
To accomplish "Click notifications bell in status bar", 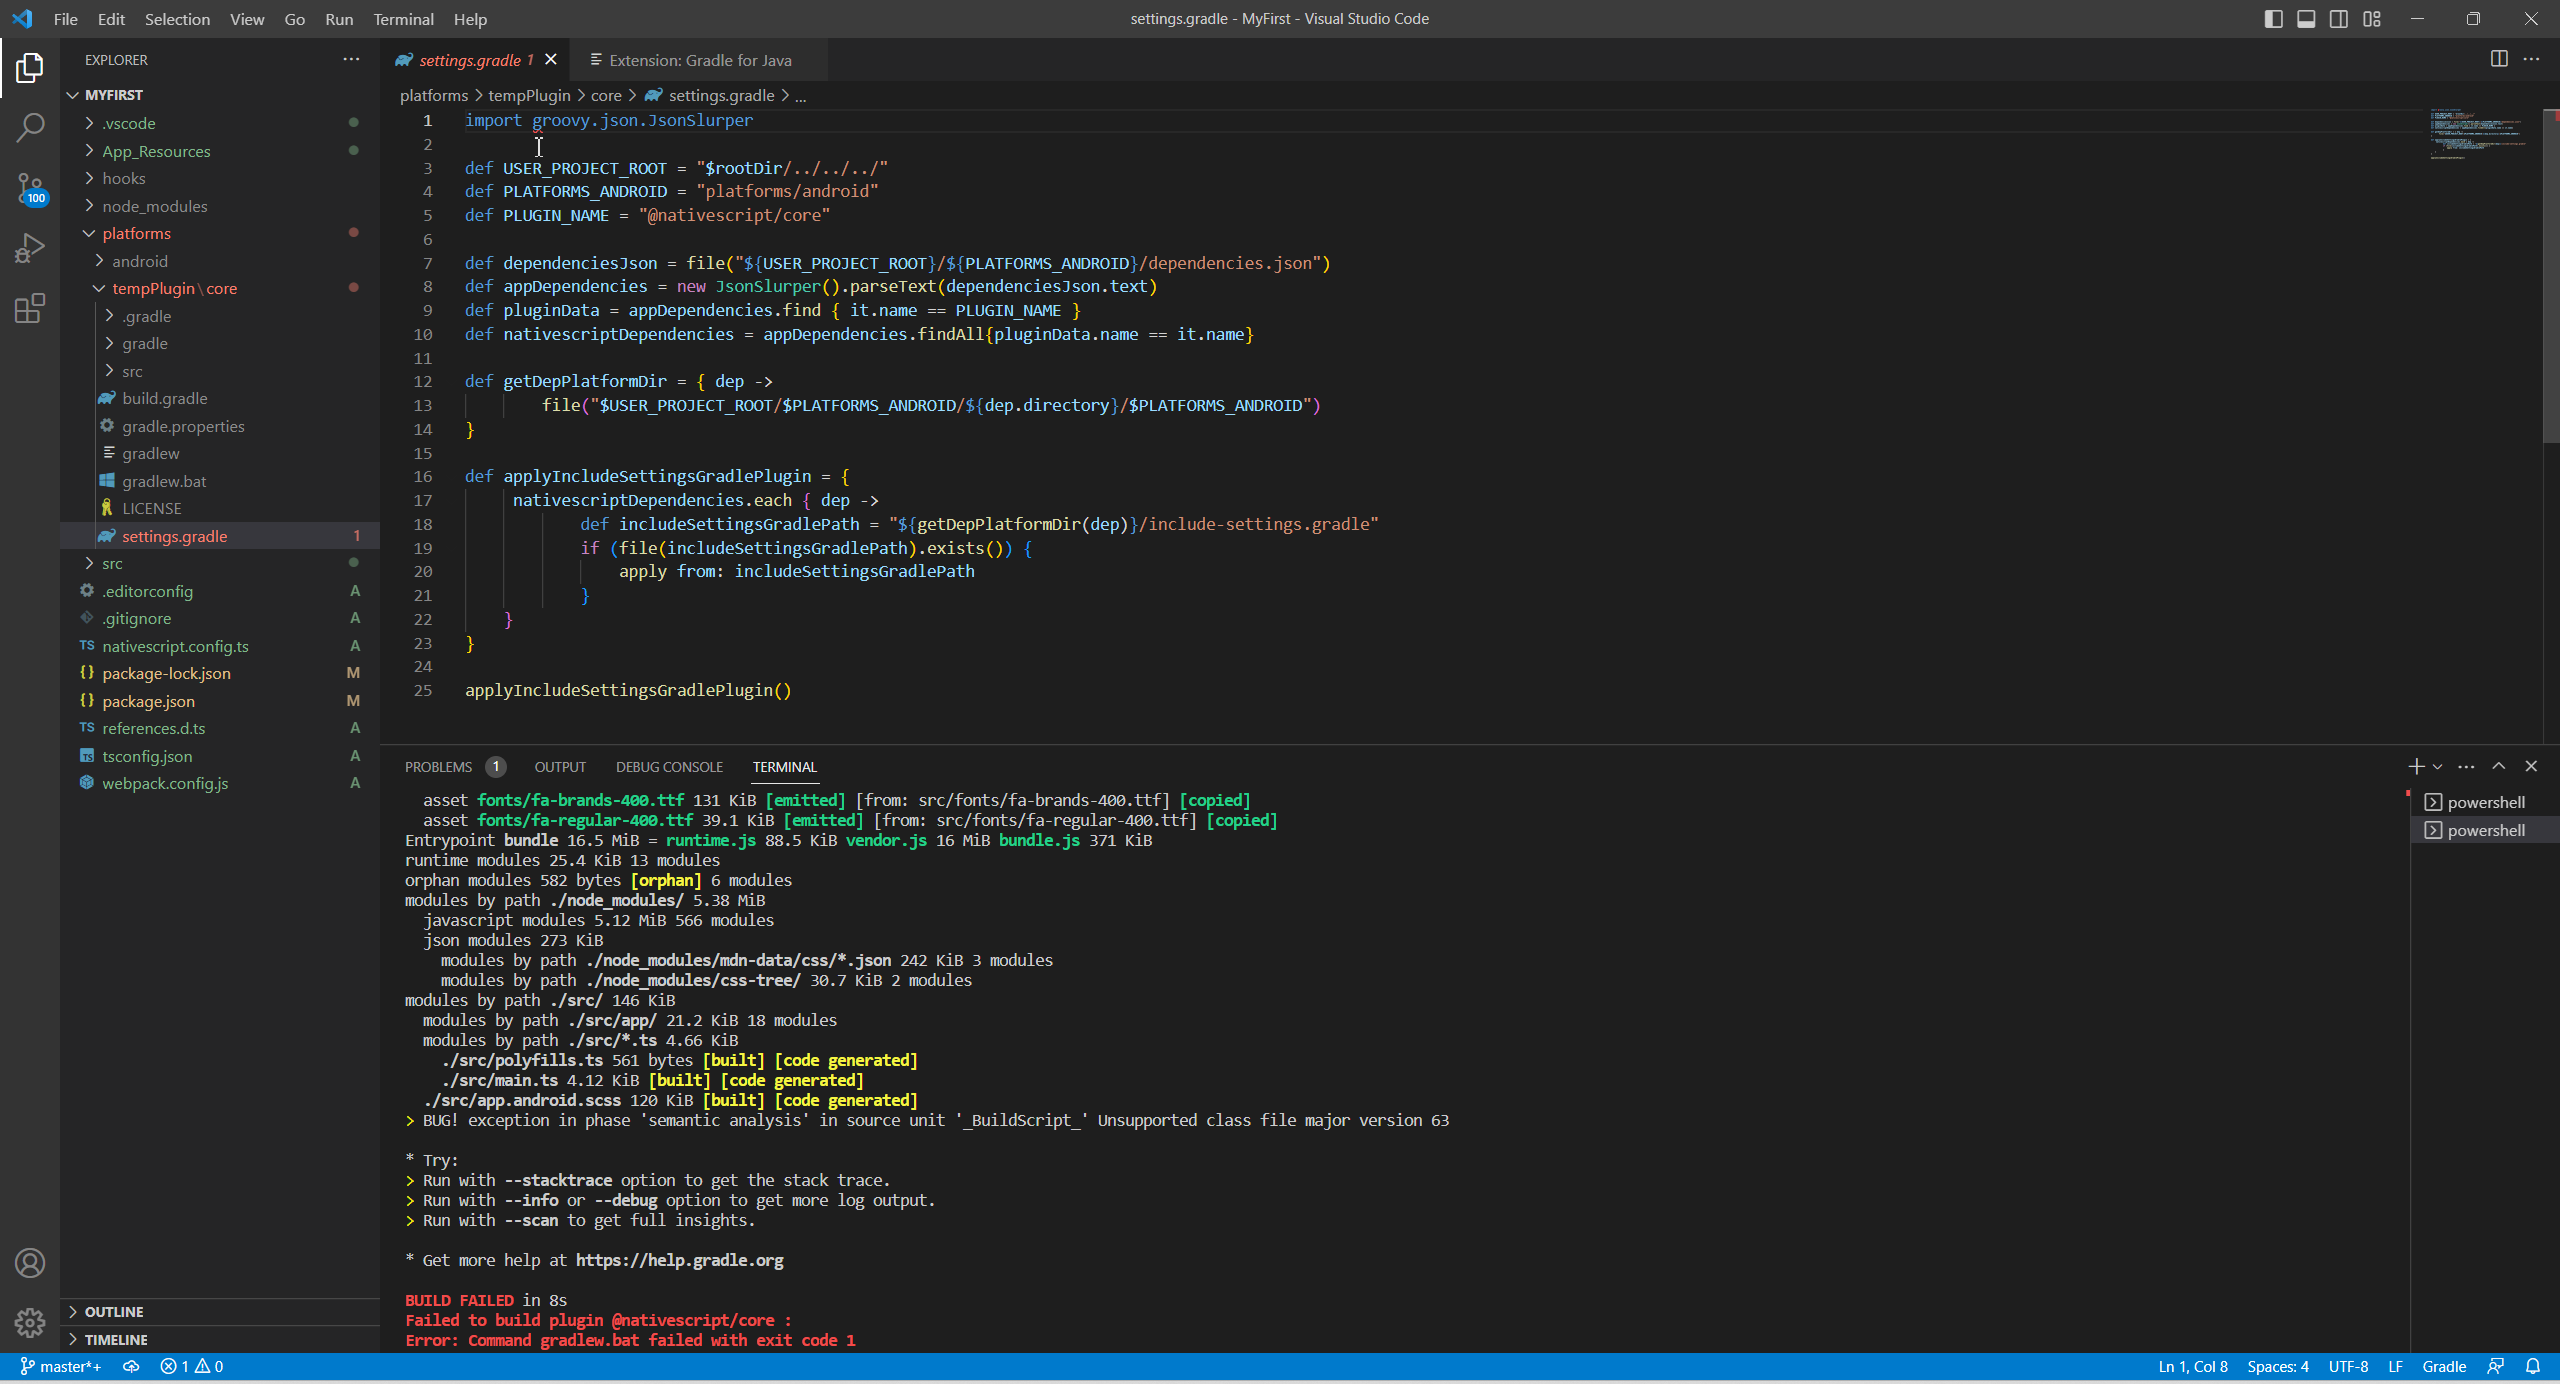I will [x=2533, y=1366].
